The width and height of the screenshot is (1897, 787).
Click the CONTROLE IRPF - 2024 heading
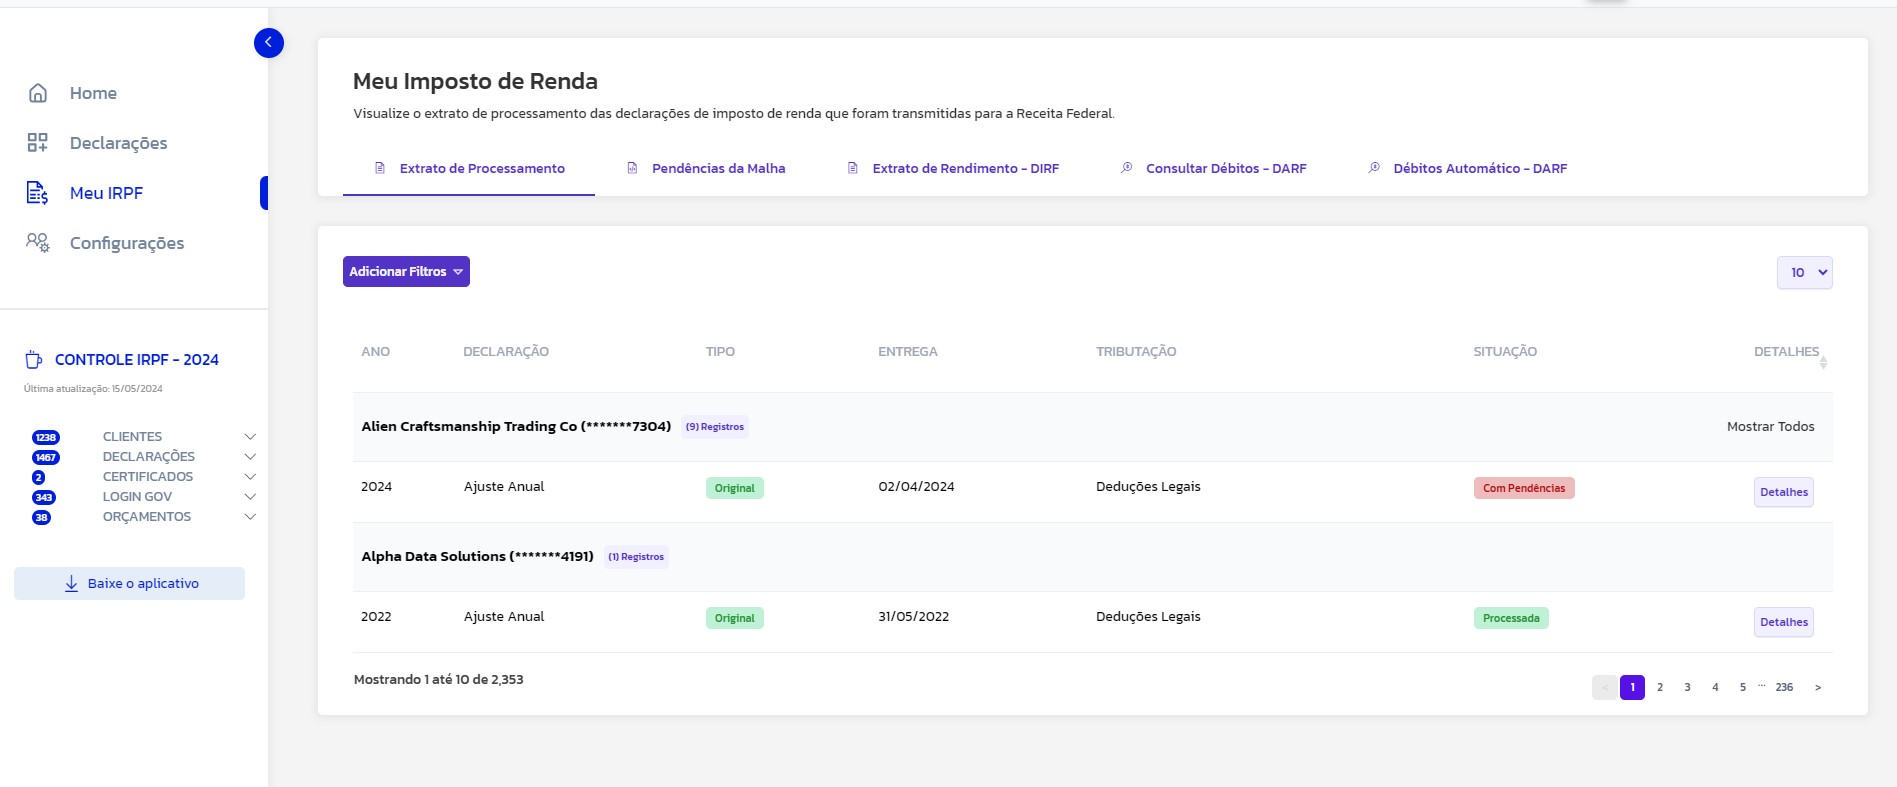[x=137, y=360]
